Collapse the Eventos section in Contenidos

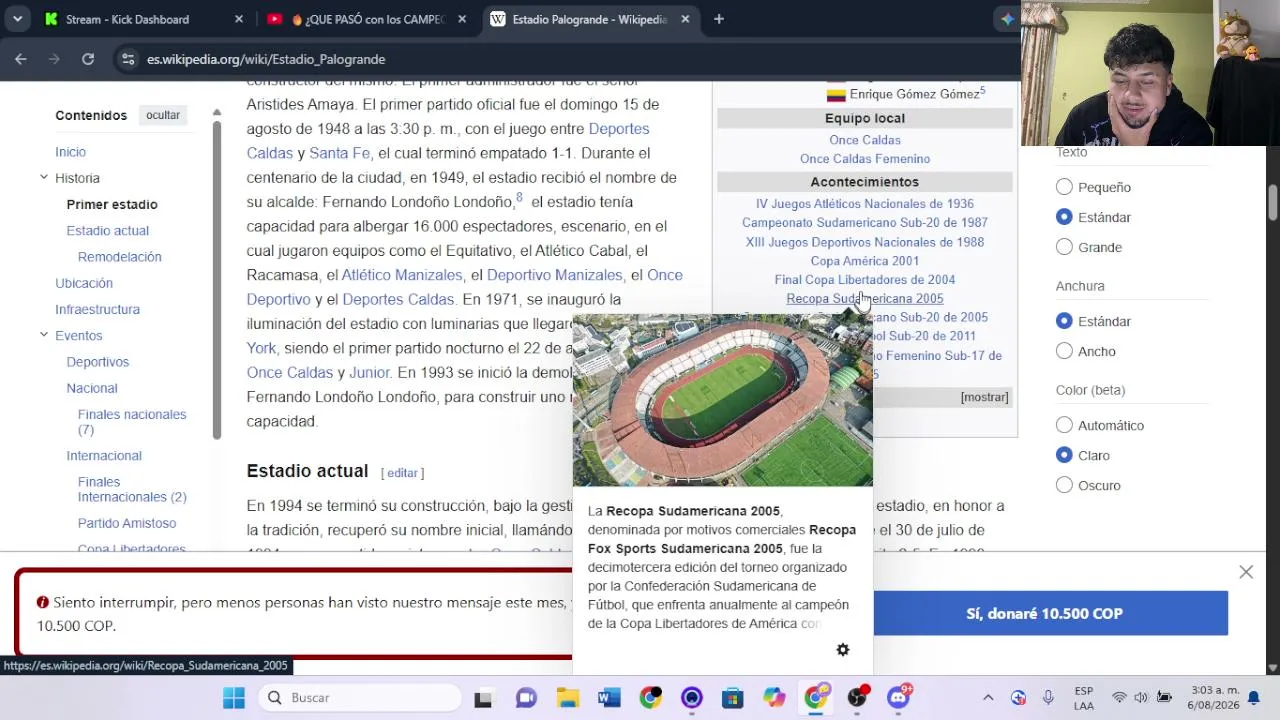[44, 334]
